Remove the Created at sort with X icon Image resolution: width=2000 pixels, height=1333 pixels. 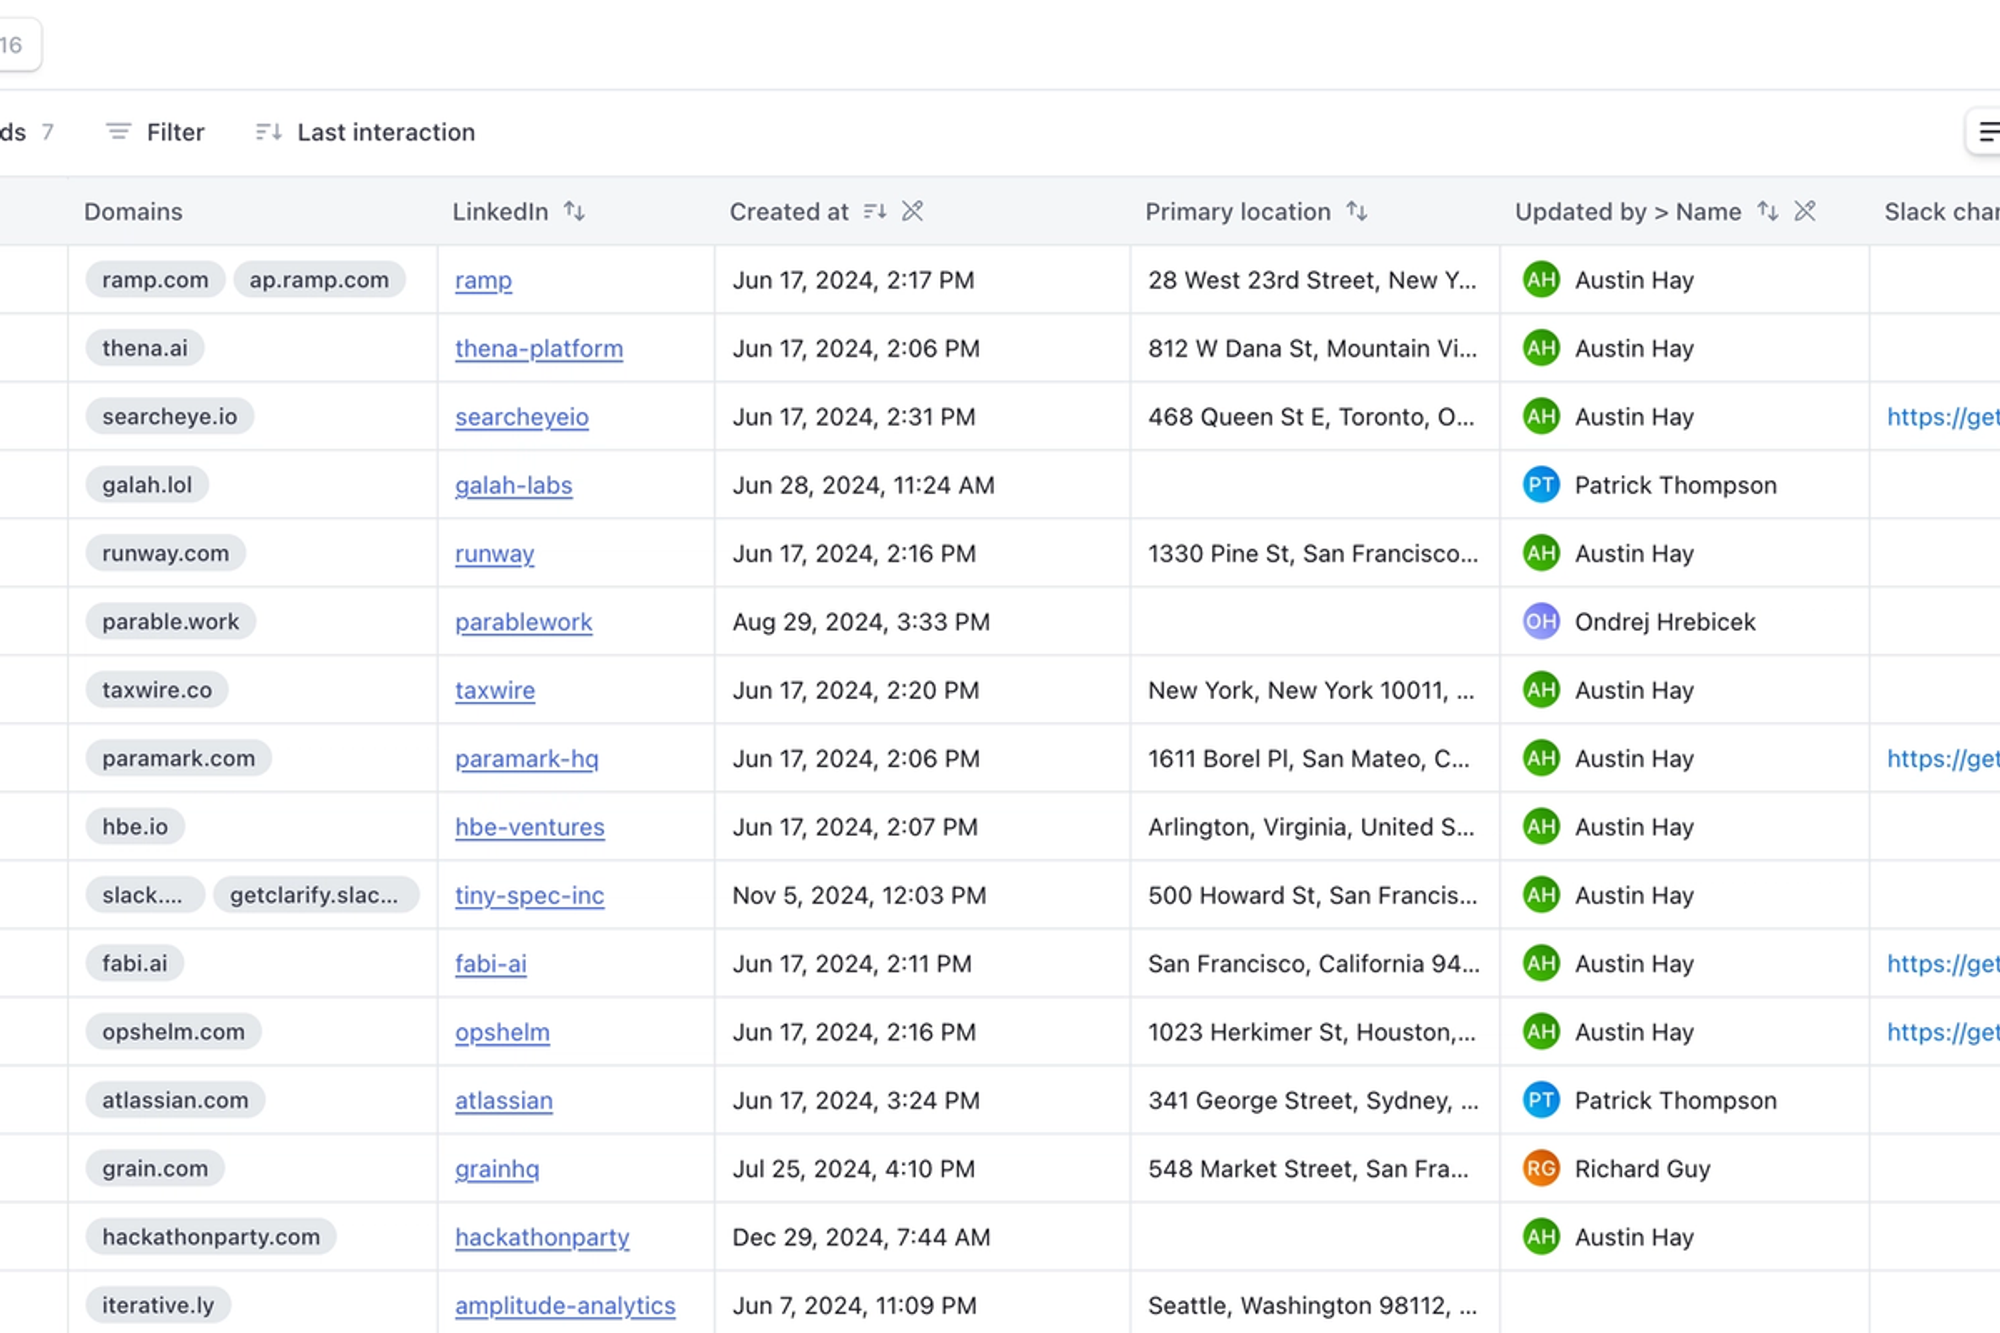tap(912, 211)
